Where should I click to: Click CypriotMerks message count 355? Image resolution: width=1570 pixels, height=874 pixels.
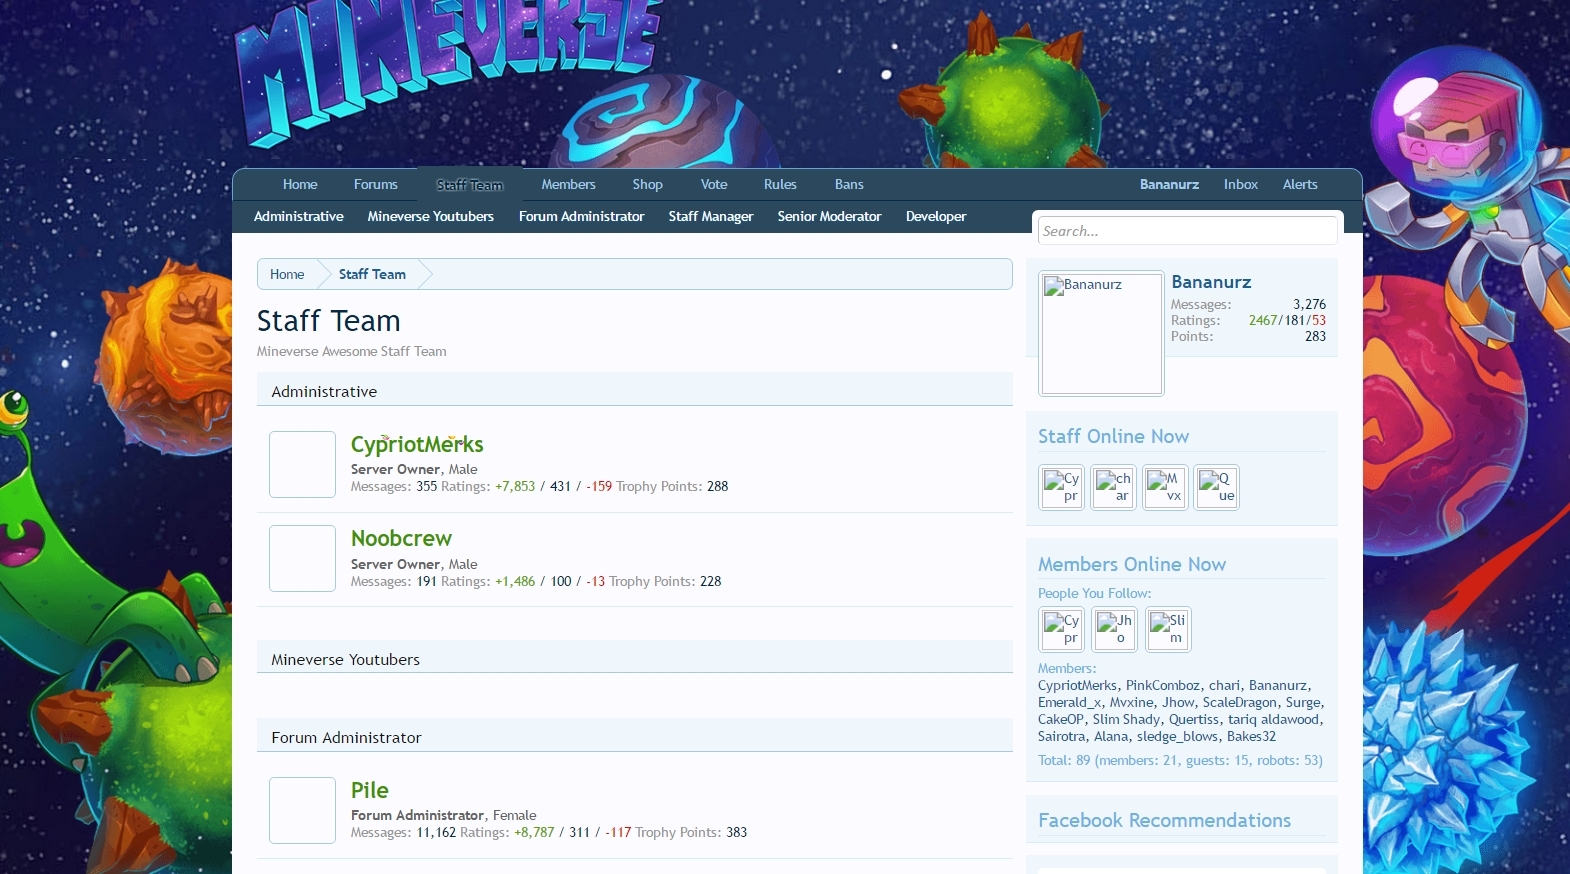[427, 486]
